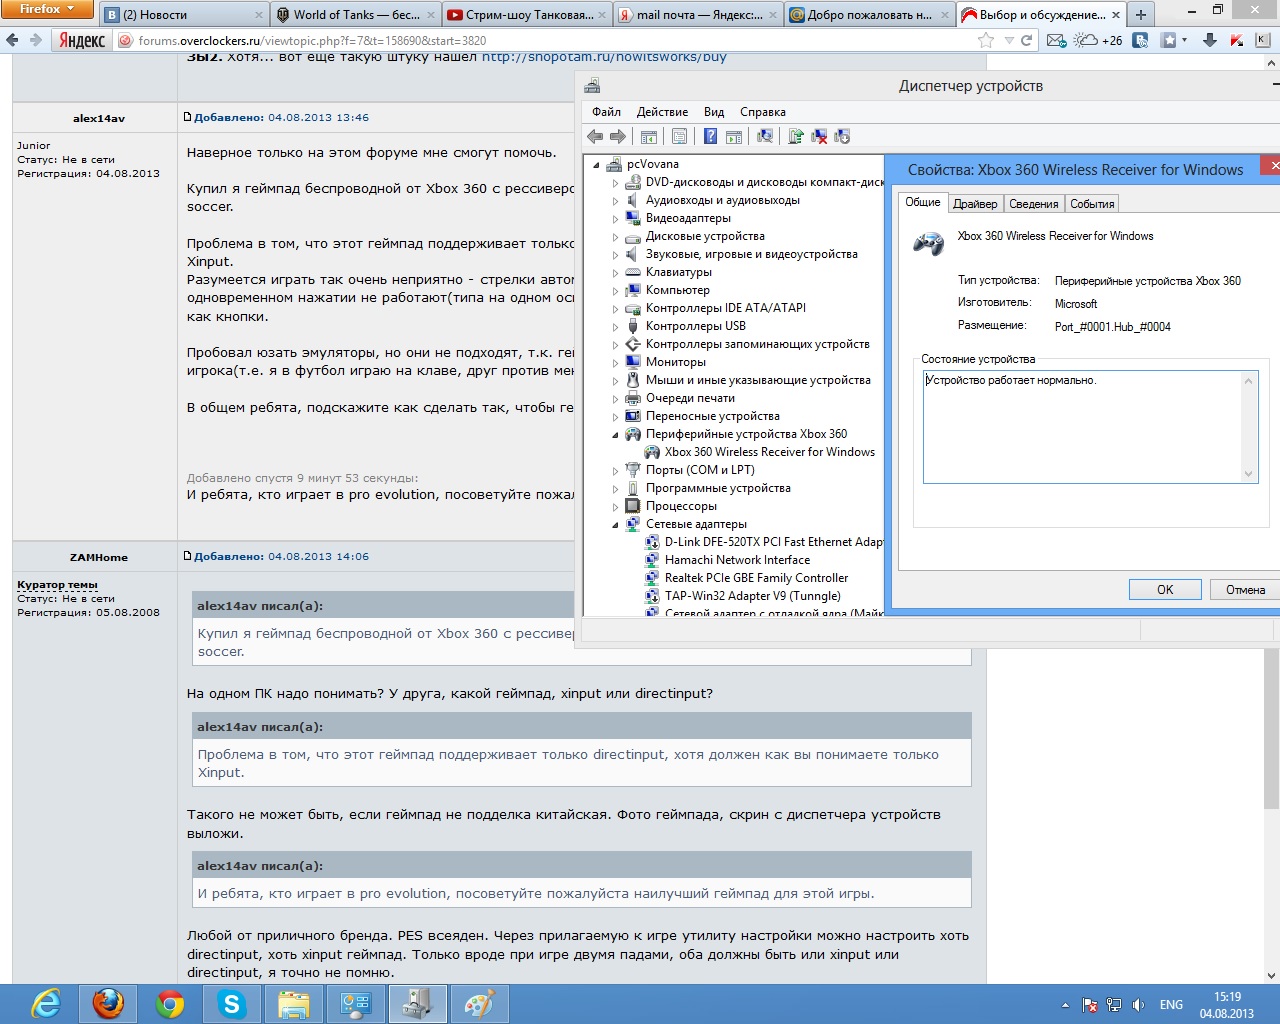Viewport: 1280px width, 1024px height.
Task: Open a new browser tab with plus button
Action: click(1141, 15)
